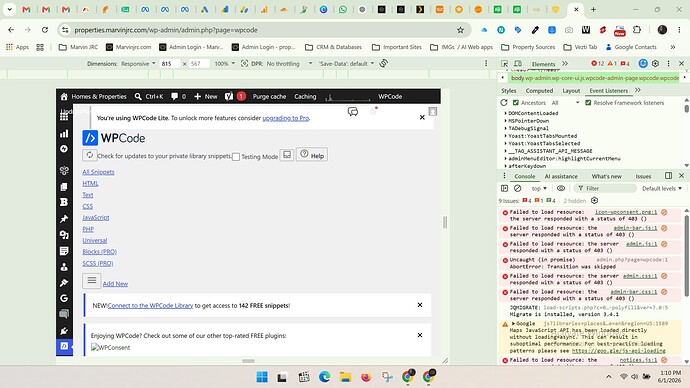Open the analytics bar chart sidebar icon
690x388 pixels.
tap(64, 134)
